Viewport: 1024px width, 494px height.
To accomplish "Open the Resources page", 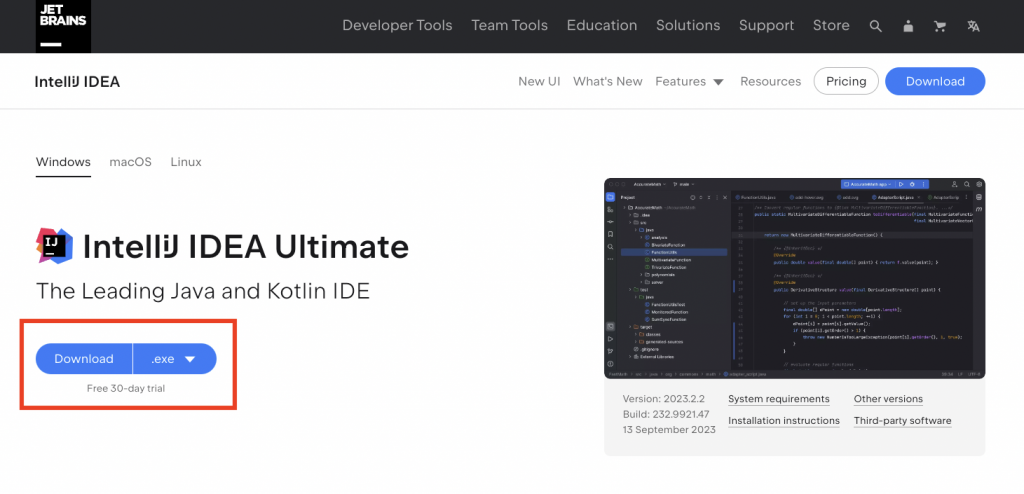I will [770, 82].
